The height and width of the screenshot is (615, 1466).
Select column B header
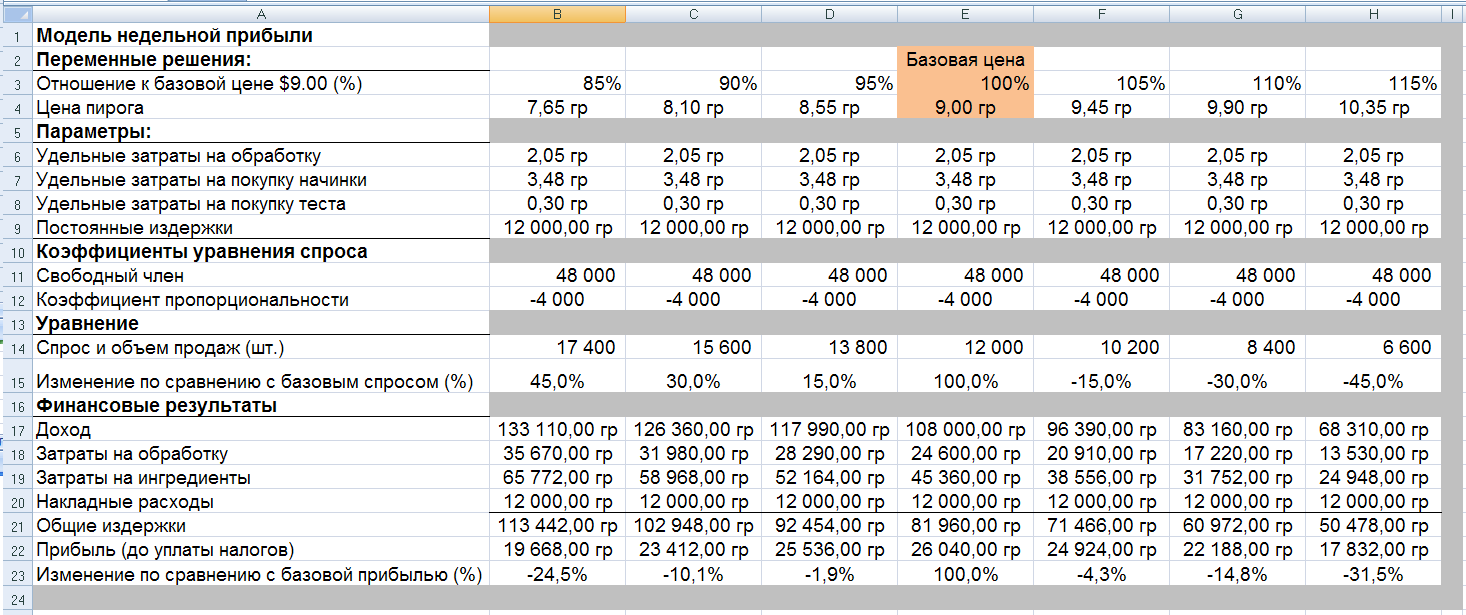pos(557,13)
